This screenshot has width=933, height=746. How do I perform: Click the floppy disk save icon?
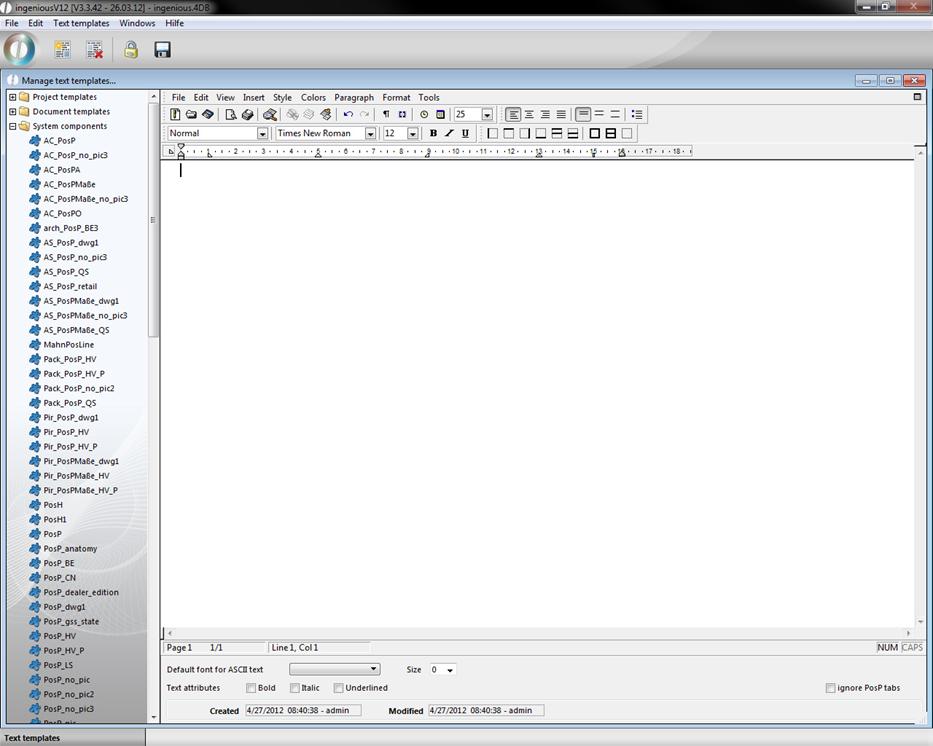click(x=162, y=49)
